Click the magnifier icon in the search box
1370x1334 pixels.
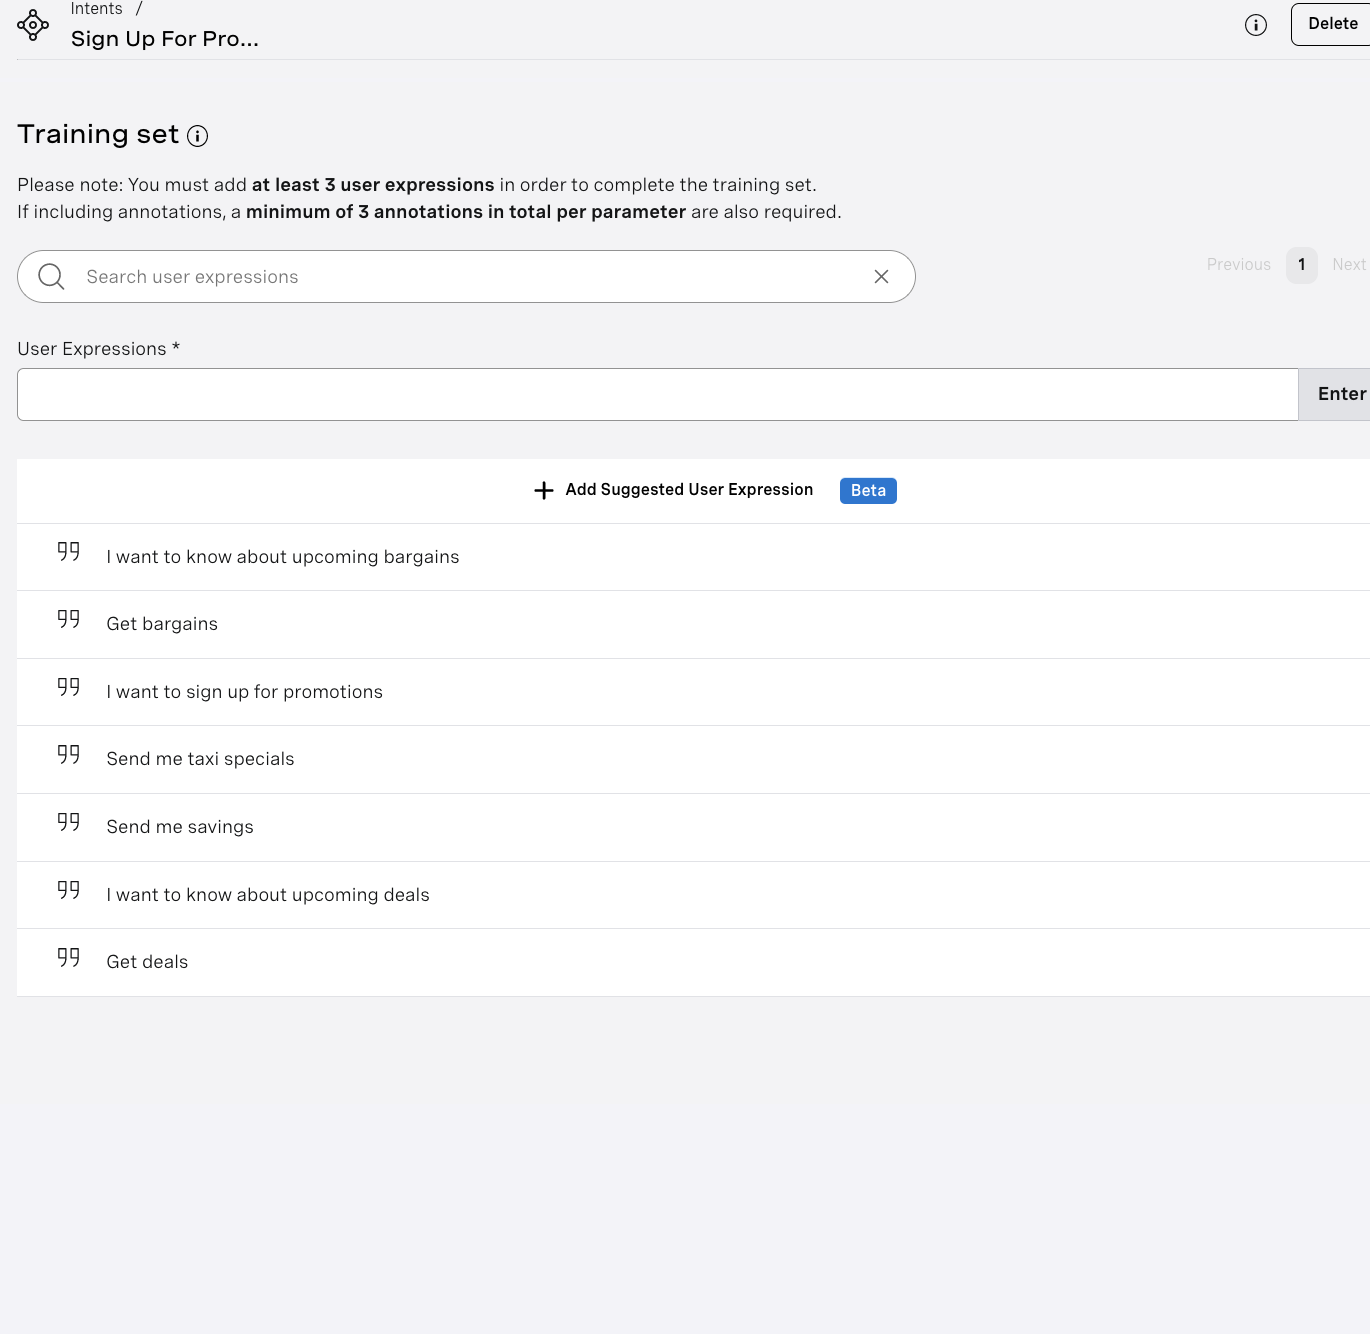tap(51, 277)
